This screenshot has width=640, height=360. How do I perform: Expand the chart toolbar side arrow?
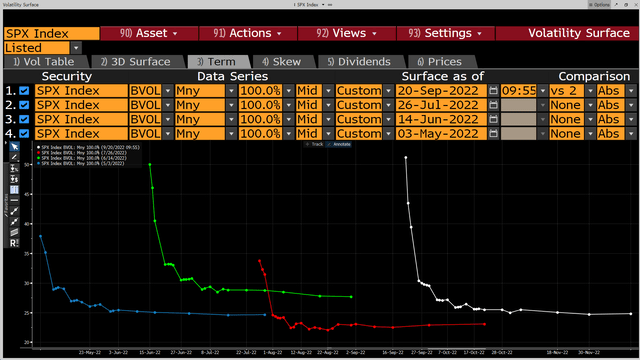[x=6, y=143]
